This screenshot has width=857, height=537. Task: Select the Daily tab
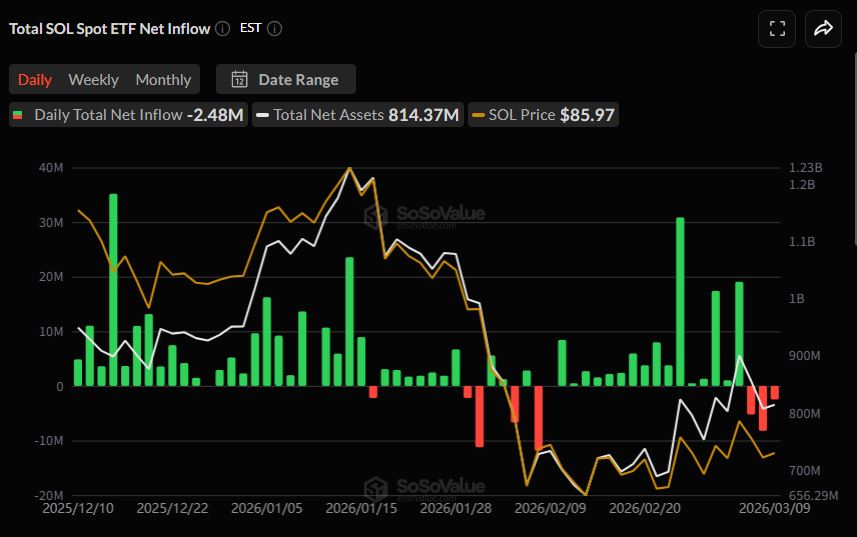click(35, 80)
